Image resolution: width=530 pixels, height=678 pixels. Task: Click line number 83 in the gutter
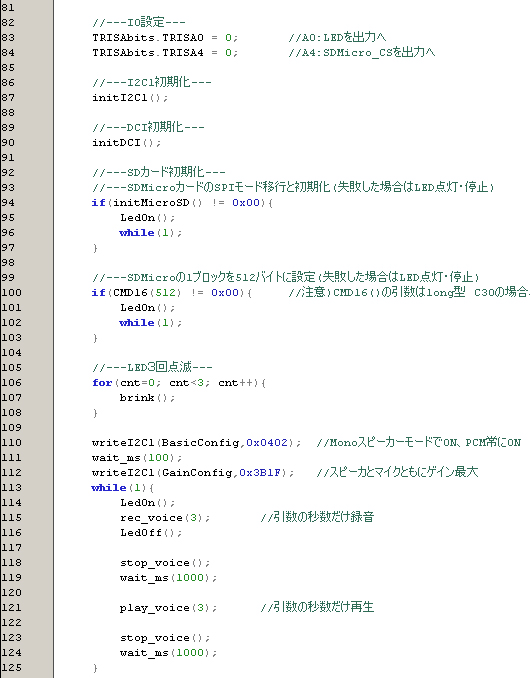[8, 38]
